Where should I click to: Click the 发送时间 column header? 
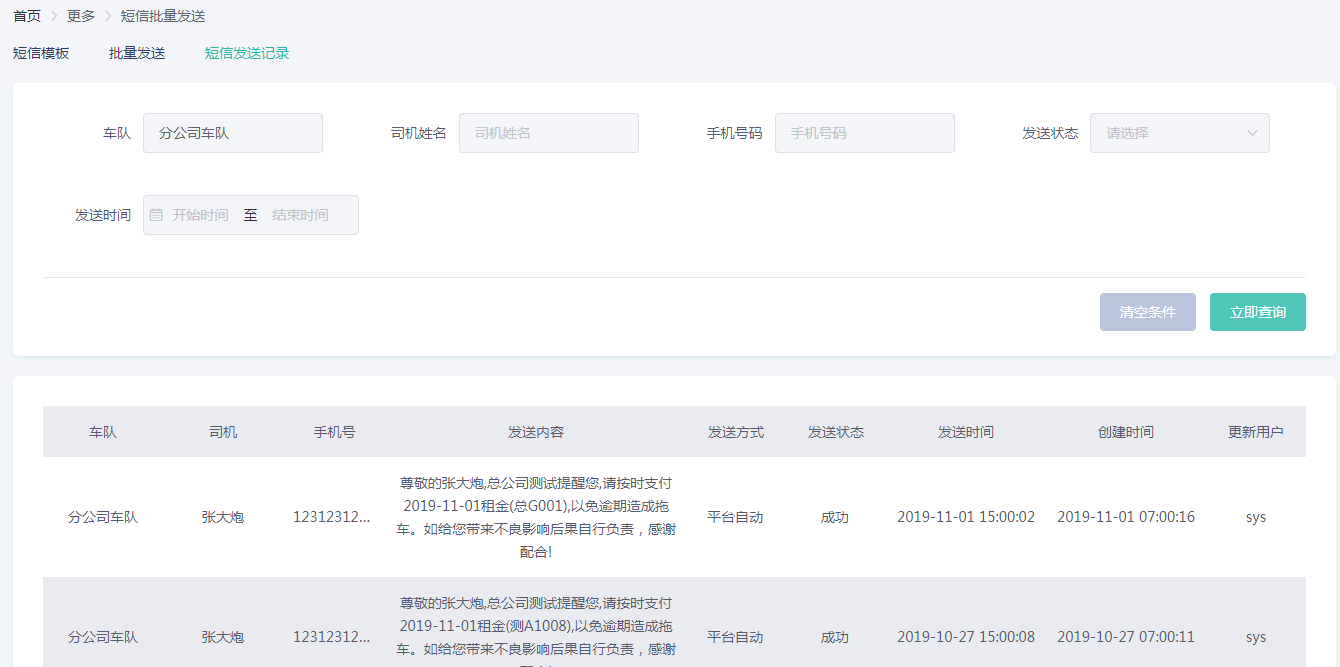[966, 432]
